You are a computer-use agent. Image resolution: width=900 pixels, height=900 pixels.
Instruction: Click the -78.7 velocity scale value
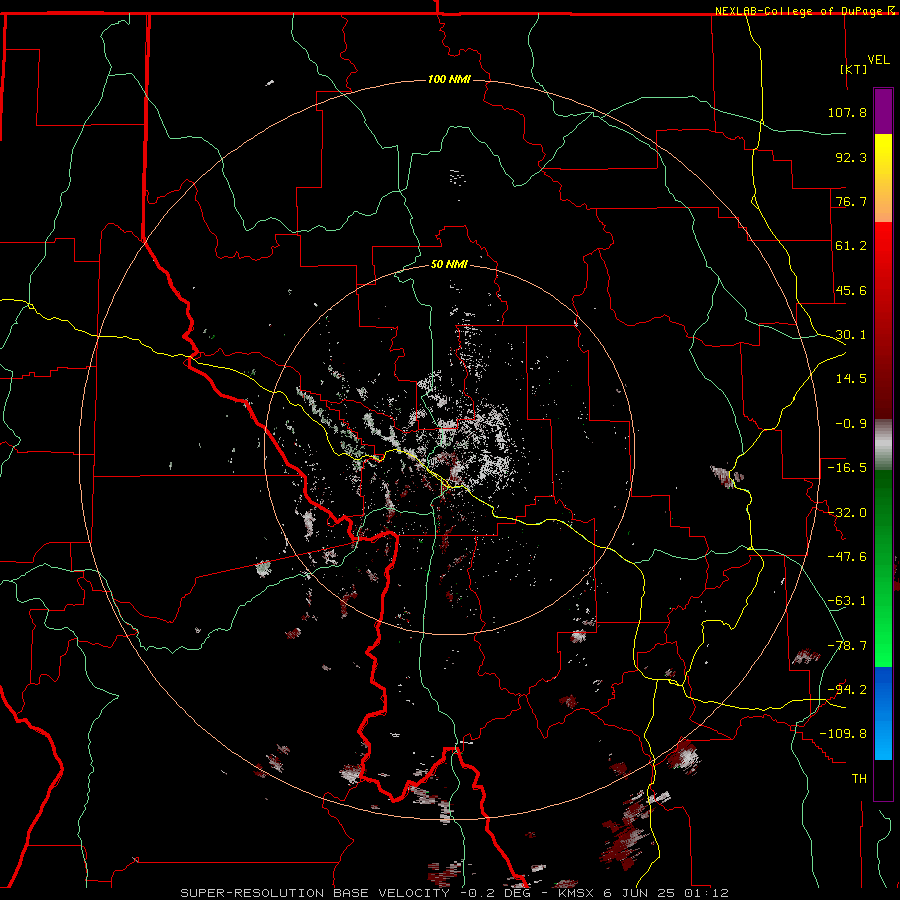coord(847,646)
